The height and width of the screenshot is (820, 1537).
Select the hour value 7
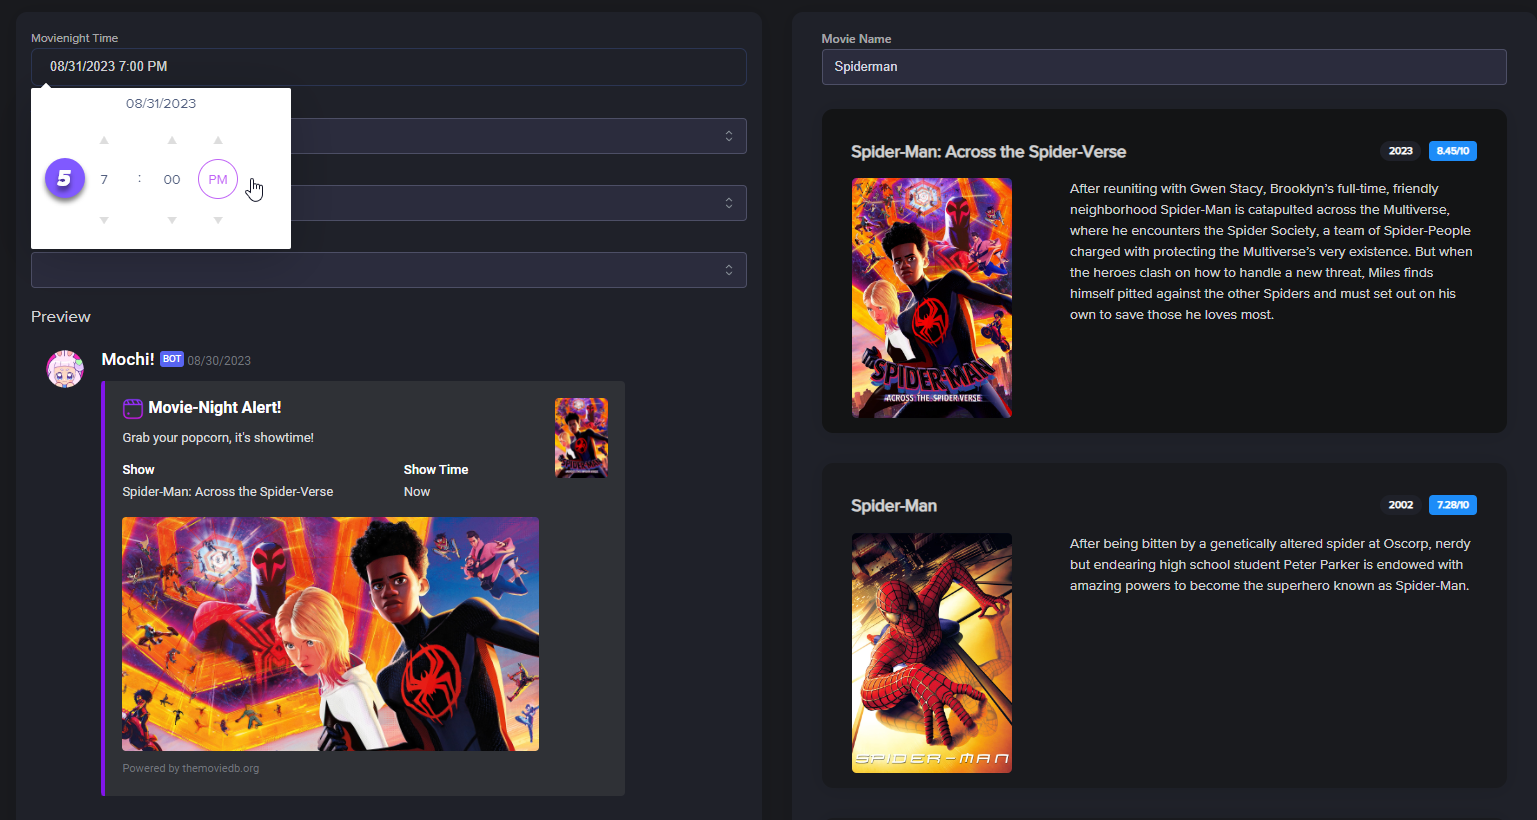click(104, 180)
